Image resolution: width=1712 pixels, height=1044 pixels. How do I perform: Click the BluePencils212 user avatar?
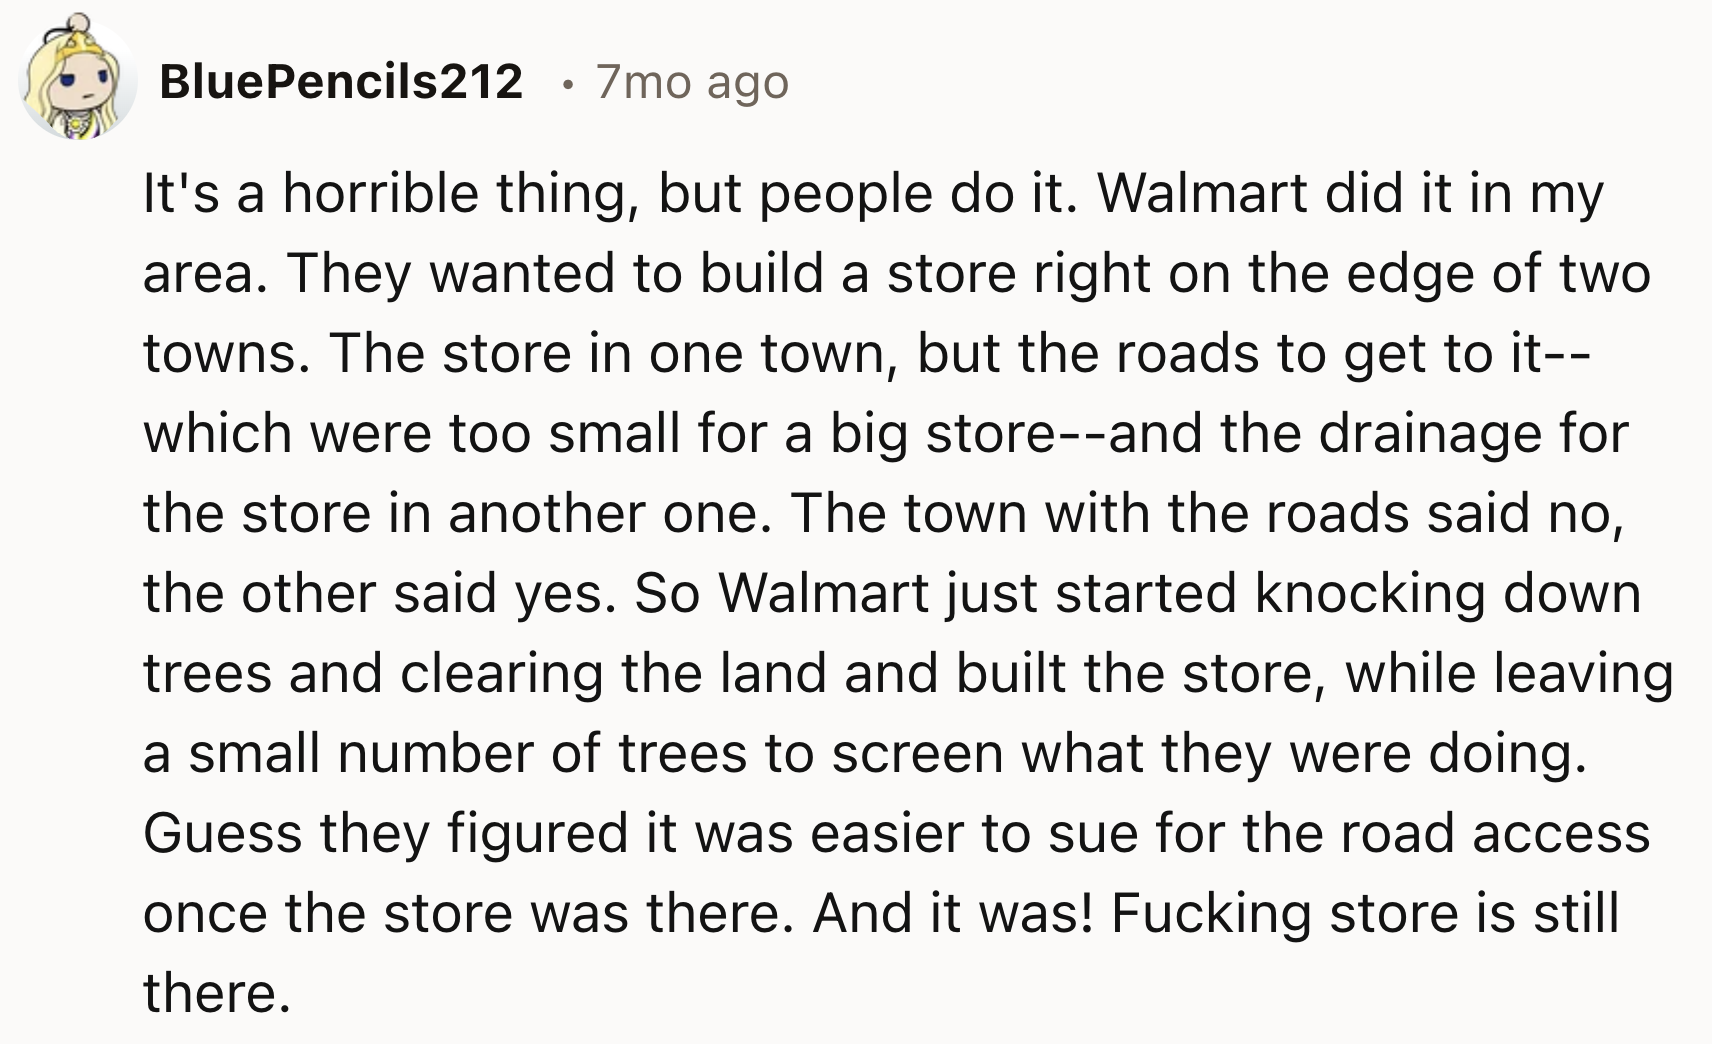tap(78, 79)
